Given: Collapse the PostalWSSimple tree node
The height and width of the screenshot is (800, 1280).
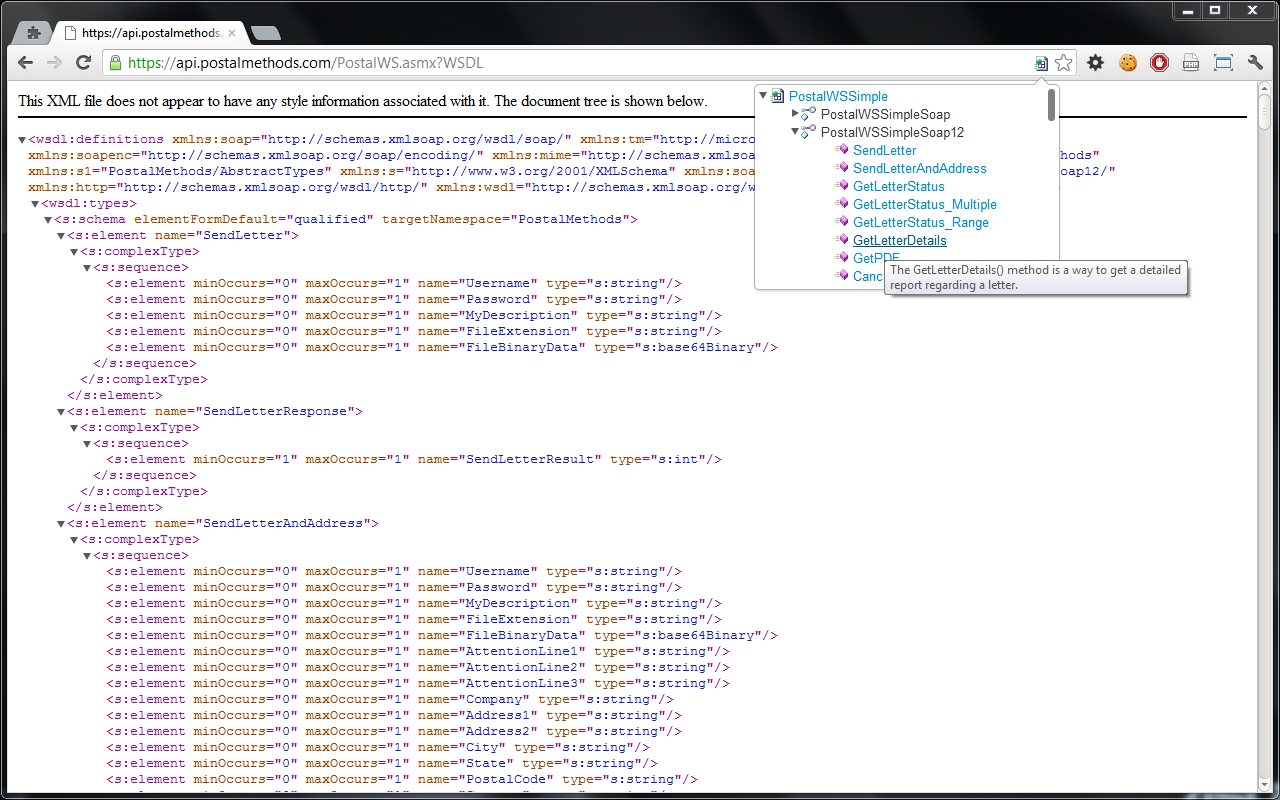Looking at the screenshot, I should [763, 96].
